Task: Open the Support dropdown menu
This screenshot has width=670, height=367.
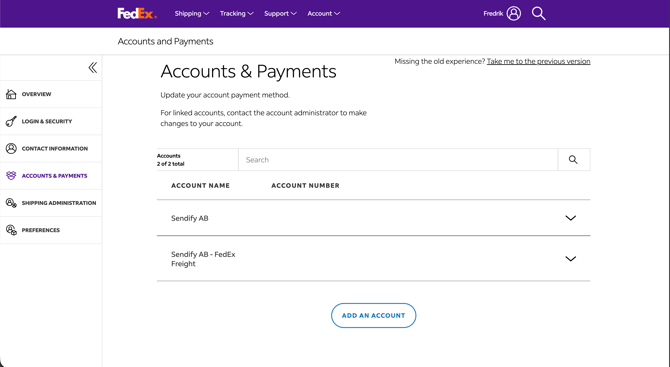Action: point(280,14)
